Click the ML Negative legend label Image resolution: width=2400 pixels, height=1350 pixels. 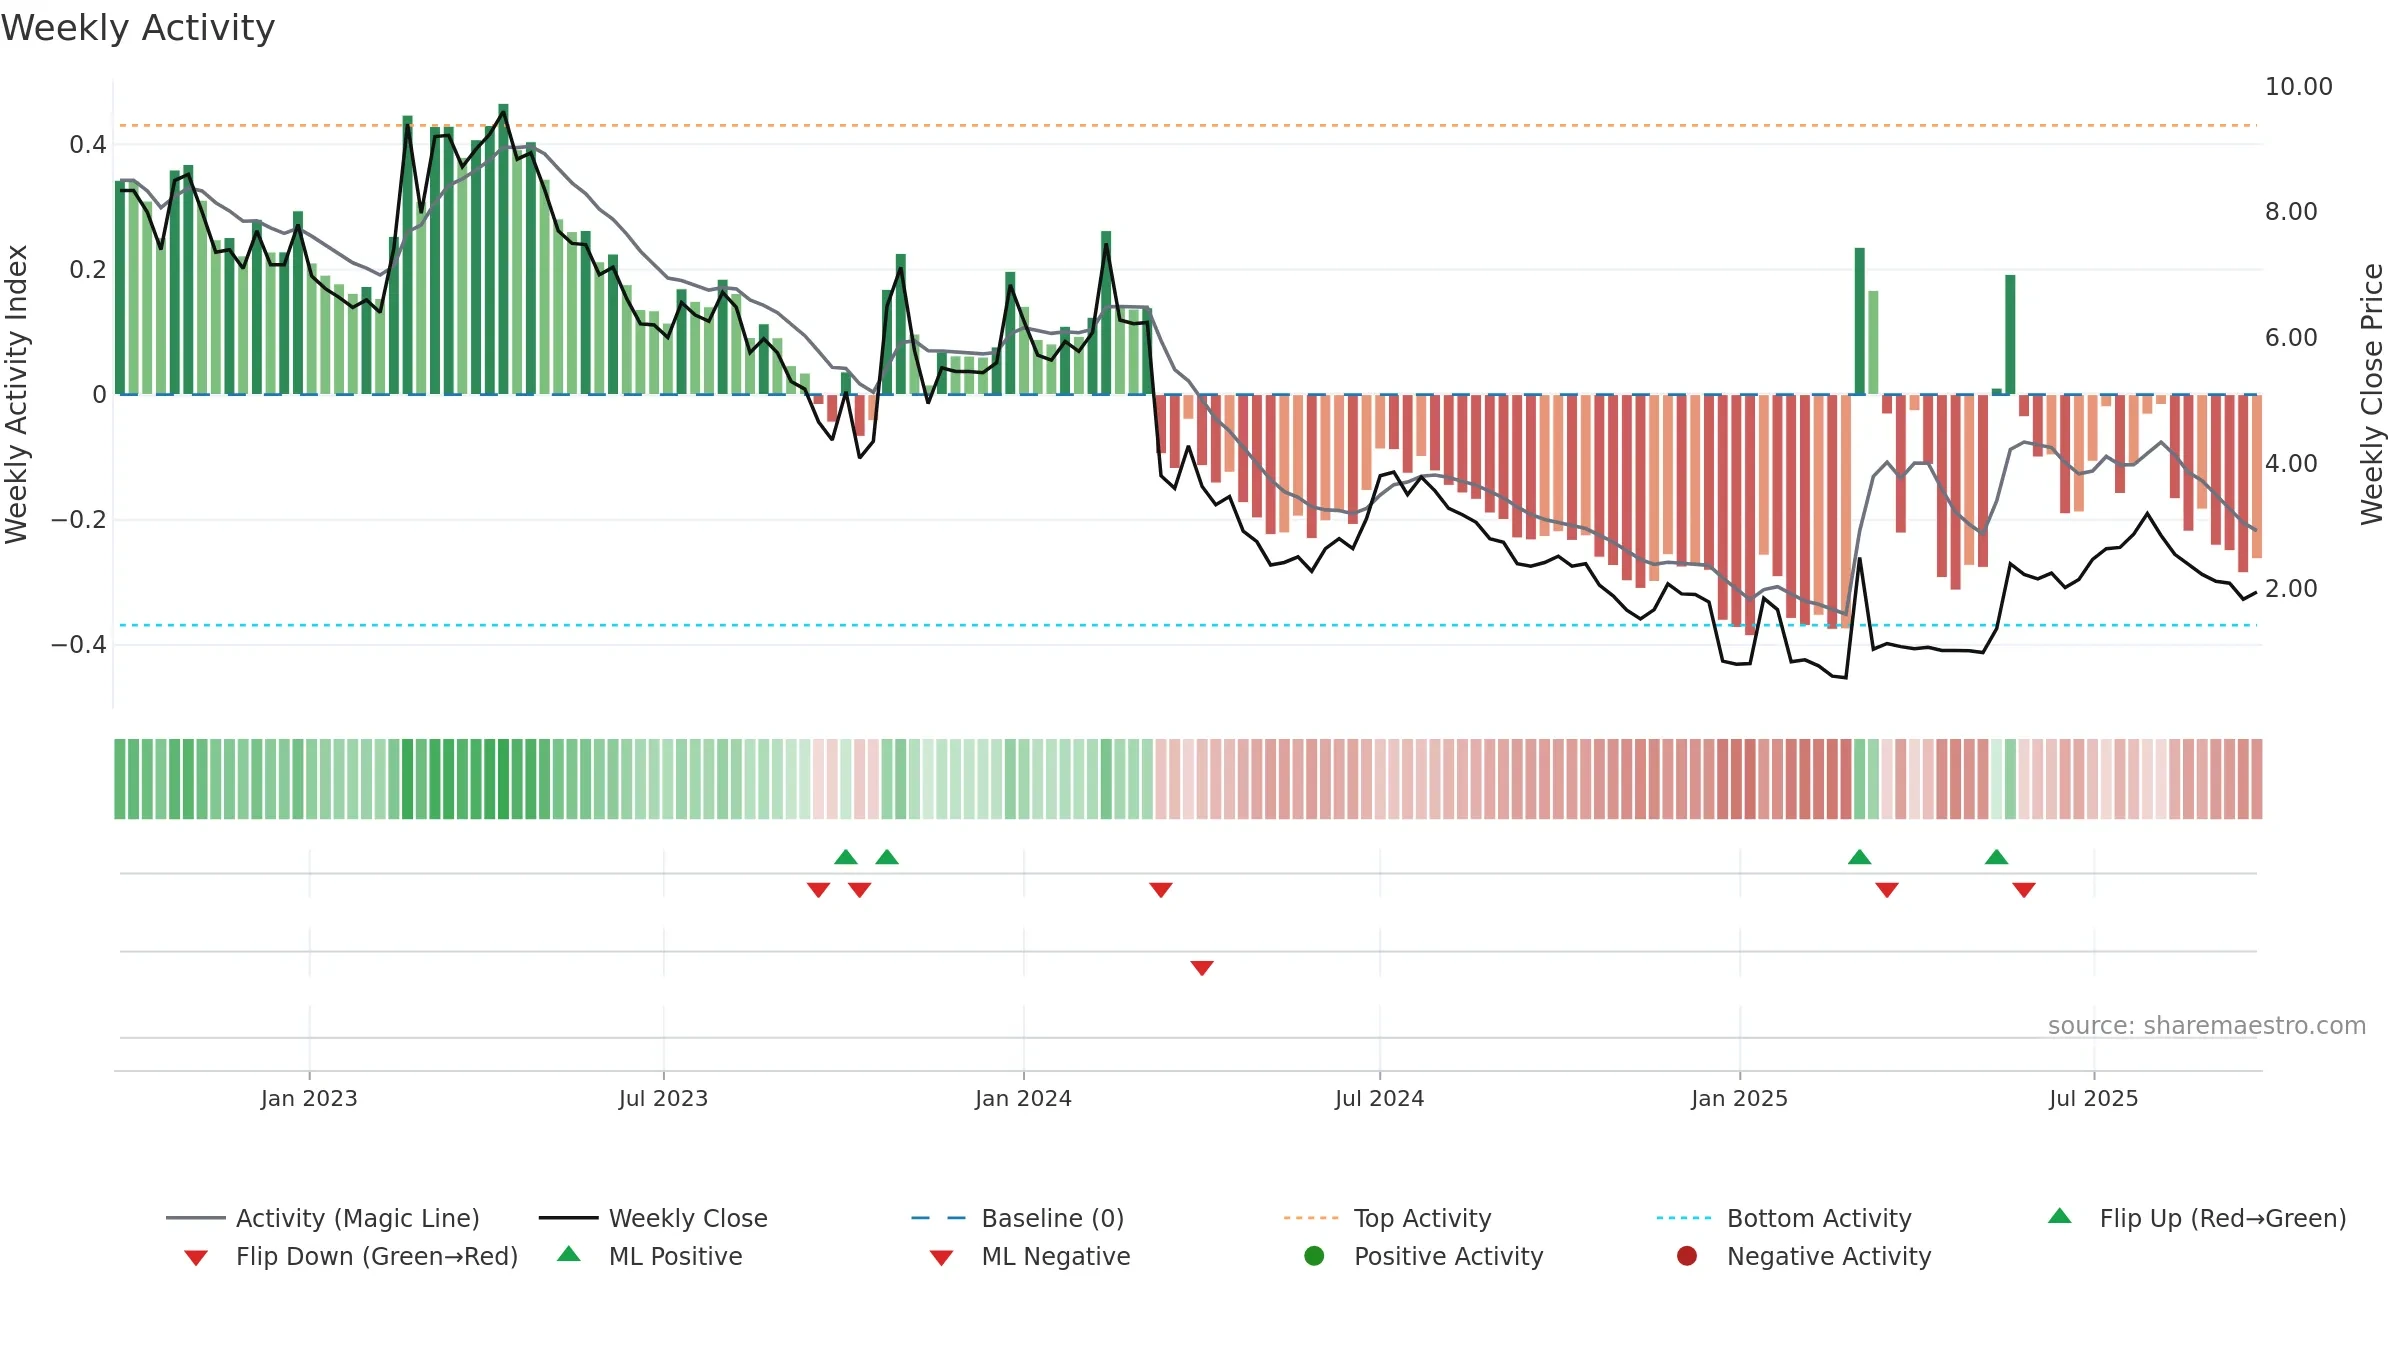coord(1056,1256)
